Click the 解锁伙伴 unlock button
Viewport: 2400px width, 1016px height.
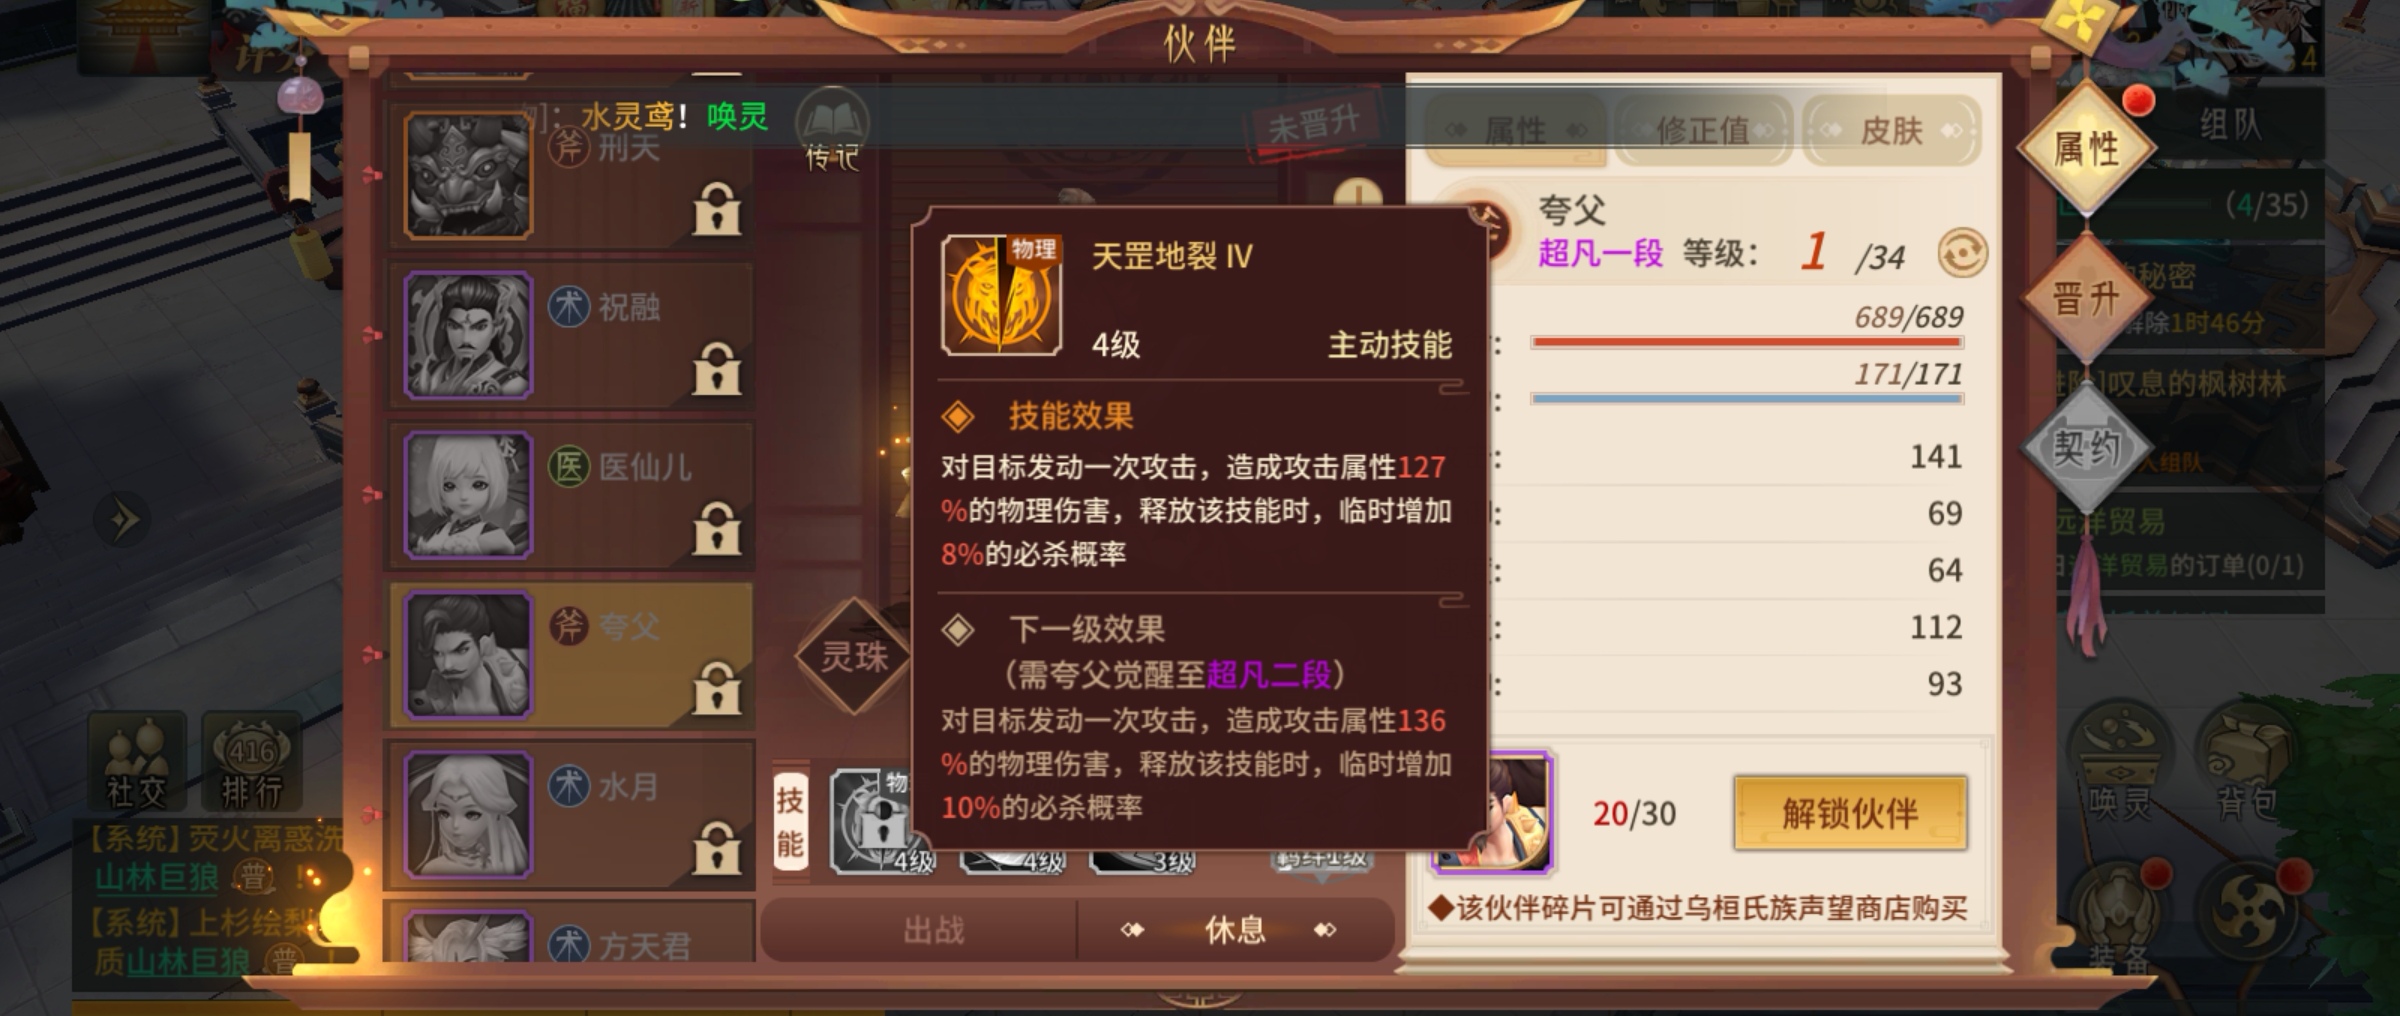(1850, 813)
